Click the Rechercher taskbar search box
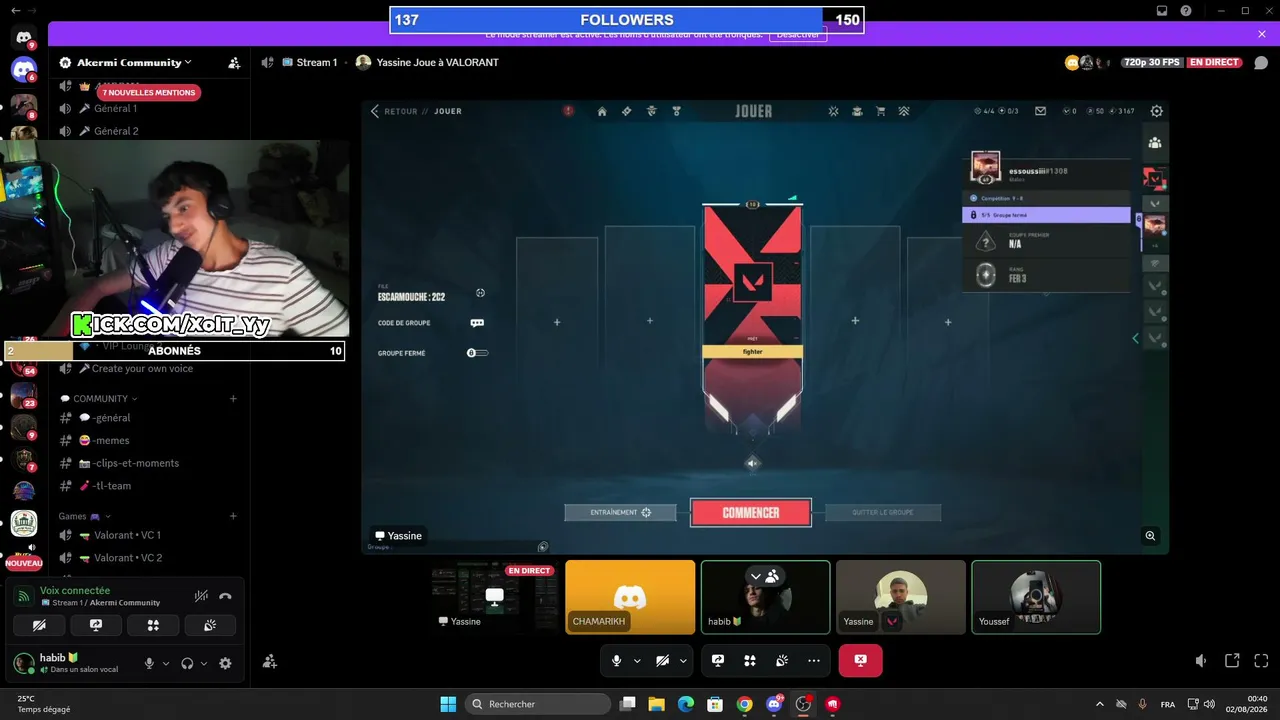 coord(538,704)
